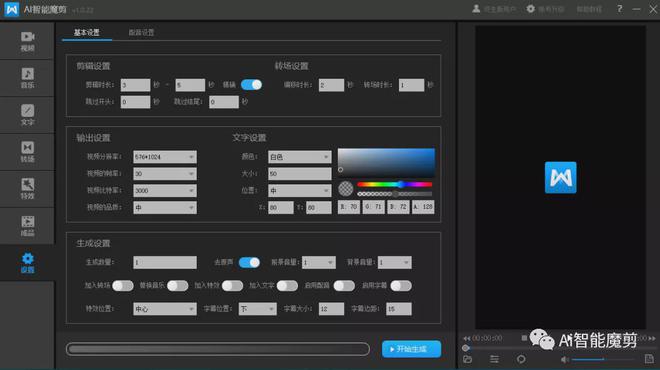Click the A: 128 alpha value field
Viewport: 660px width, 370px height.
[423, 207]
